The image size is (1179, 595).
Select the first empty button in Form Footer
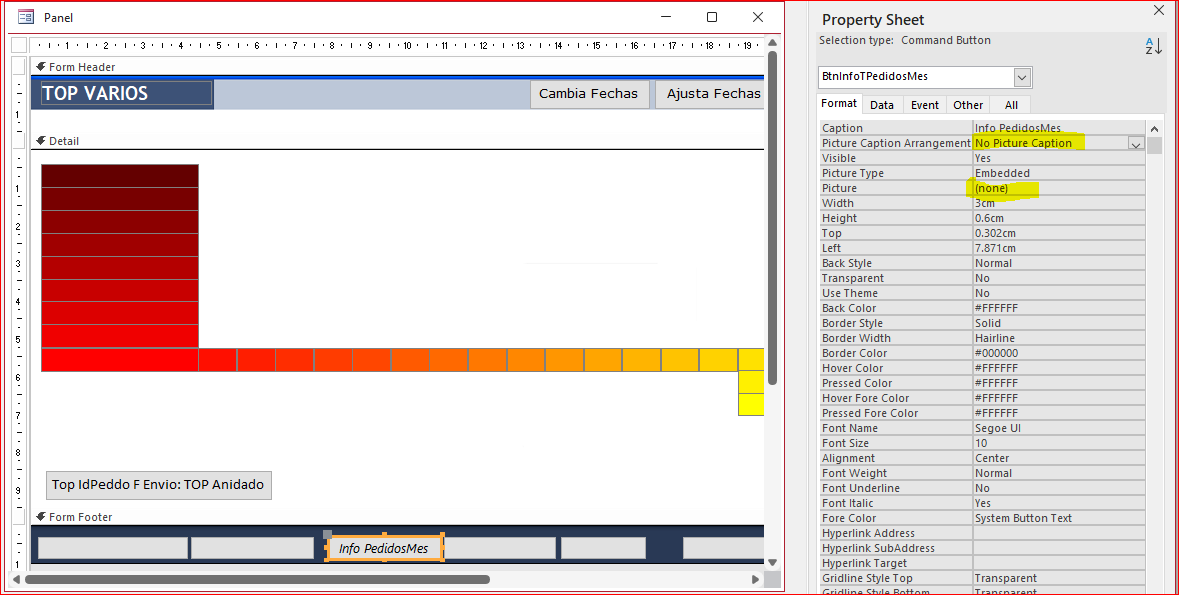pos(113,548)
